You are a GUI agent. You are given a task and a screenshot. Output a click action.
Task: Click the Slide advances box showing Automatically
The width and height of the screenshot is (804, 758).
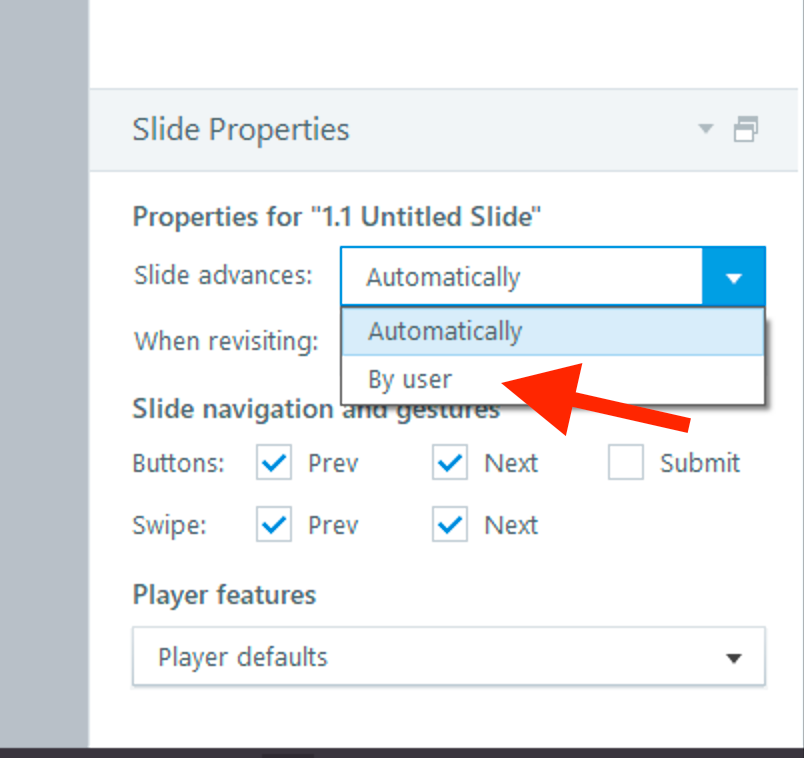point(520,277)
